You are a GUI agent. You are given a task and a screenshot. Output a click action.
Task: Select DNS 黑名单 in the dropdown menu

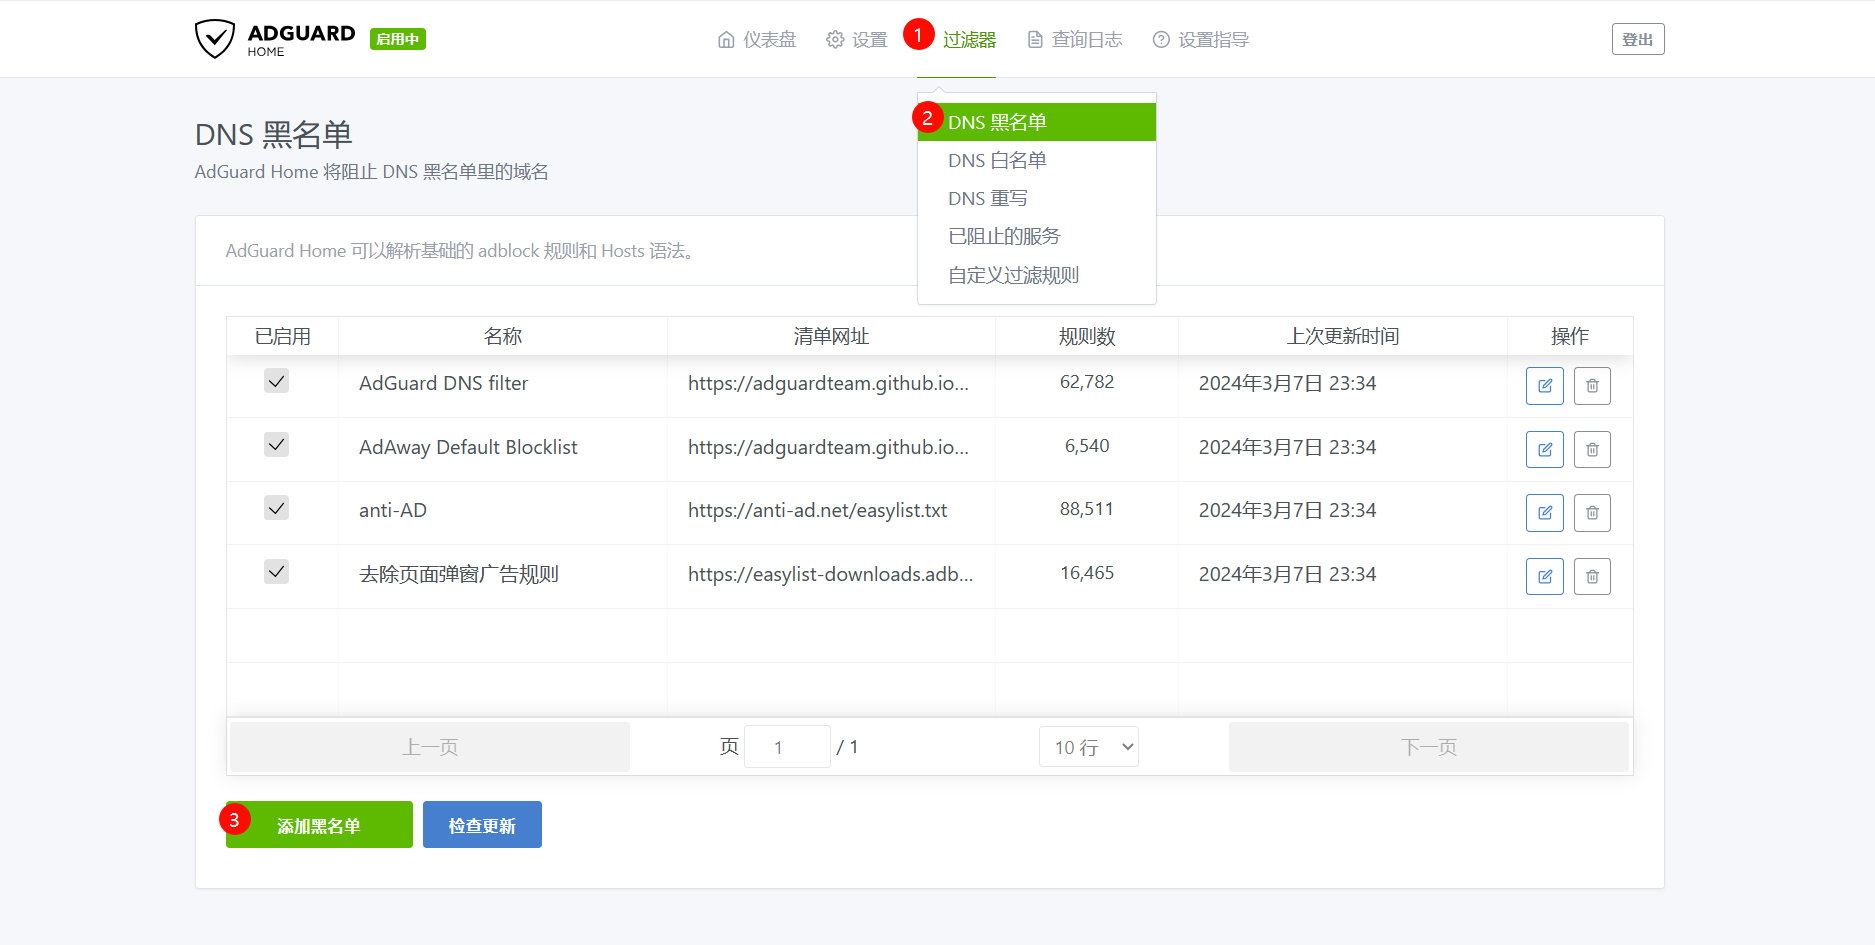1037,122
